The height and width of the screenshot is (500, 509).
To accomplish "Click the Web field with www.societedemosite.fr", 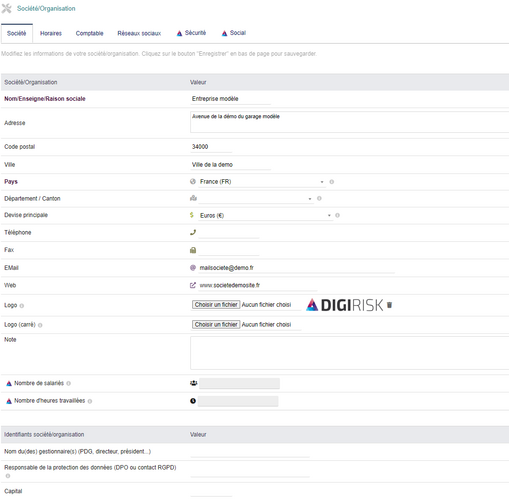I will point(258,286).
